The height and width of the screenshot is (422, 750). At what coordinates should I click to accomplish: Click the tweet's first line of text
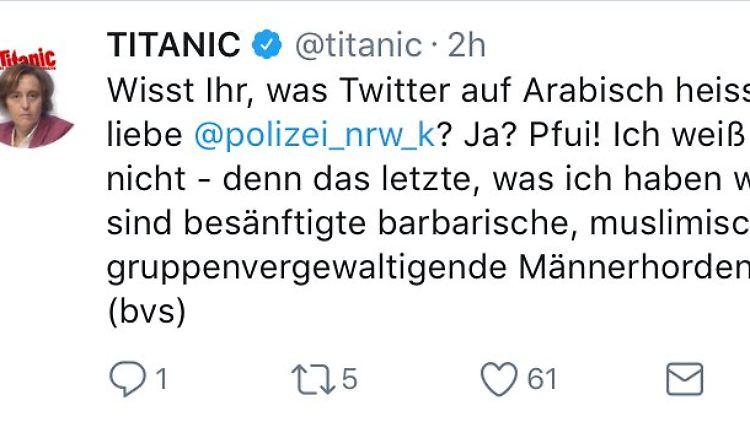click(420, 91)
